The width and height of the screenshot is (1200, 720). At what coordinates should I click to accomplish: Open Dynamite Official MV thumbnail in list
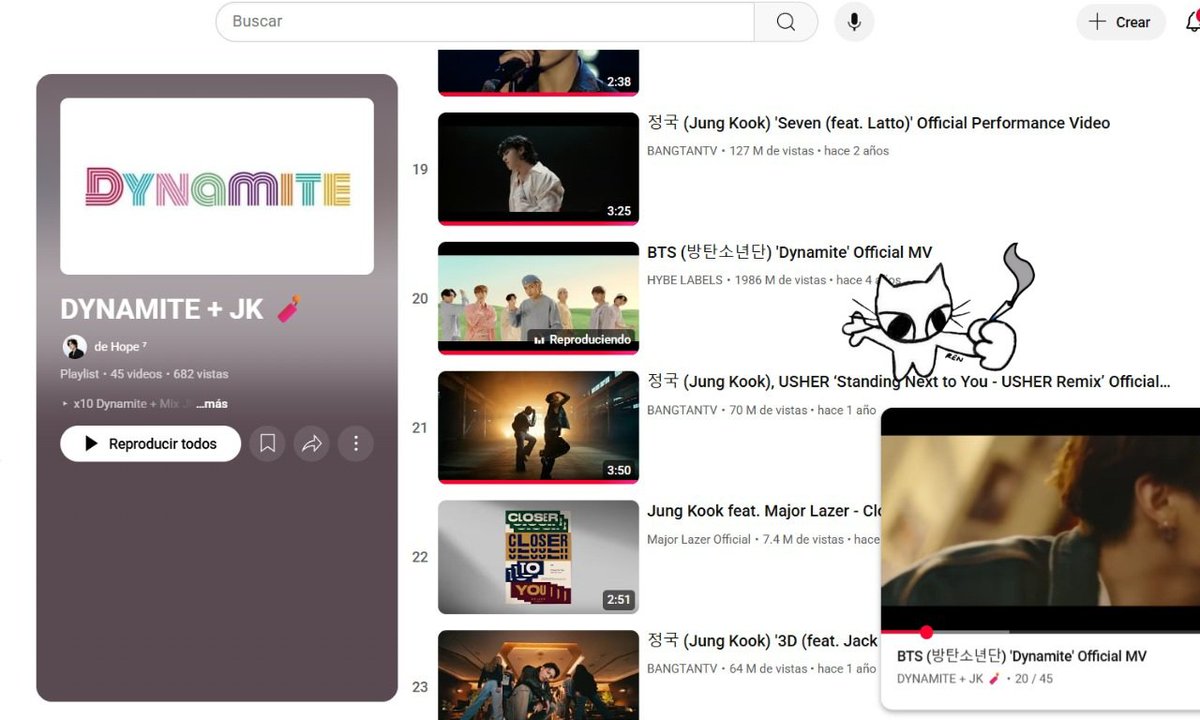pyautogui.click(x=538, y=298)
